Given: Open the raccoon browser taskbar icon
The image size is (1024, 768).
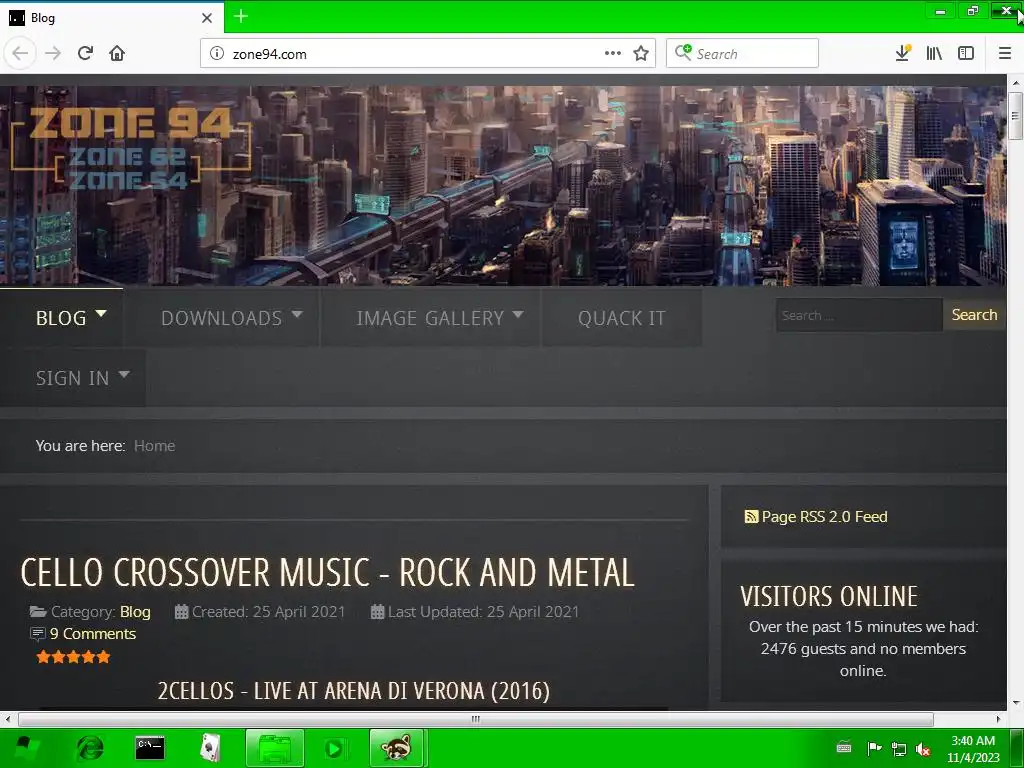Looking at the screenshot, I should click(x=397, y=748).
